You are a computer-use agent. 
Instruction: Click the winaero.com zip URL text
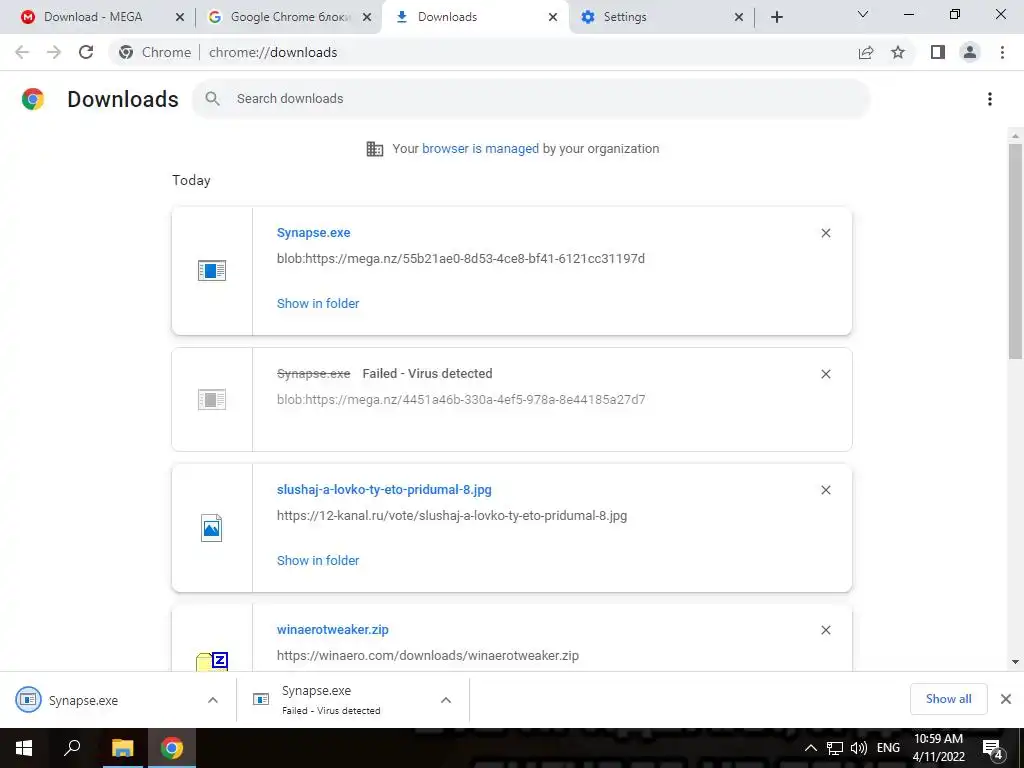click(428, 656)
